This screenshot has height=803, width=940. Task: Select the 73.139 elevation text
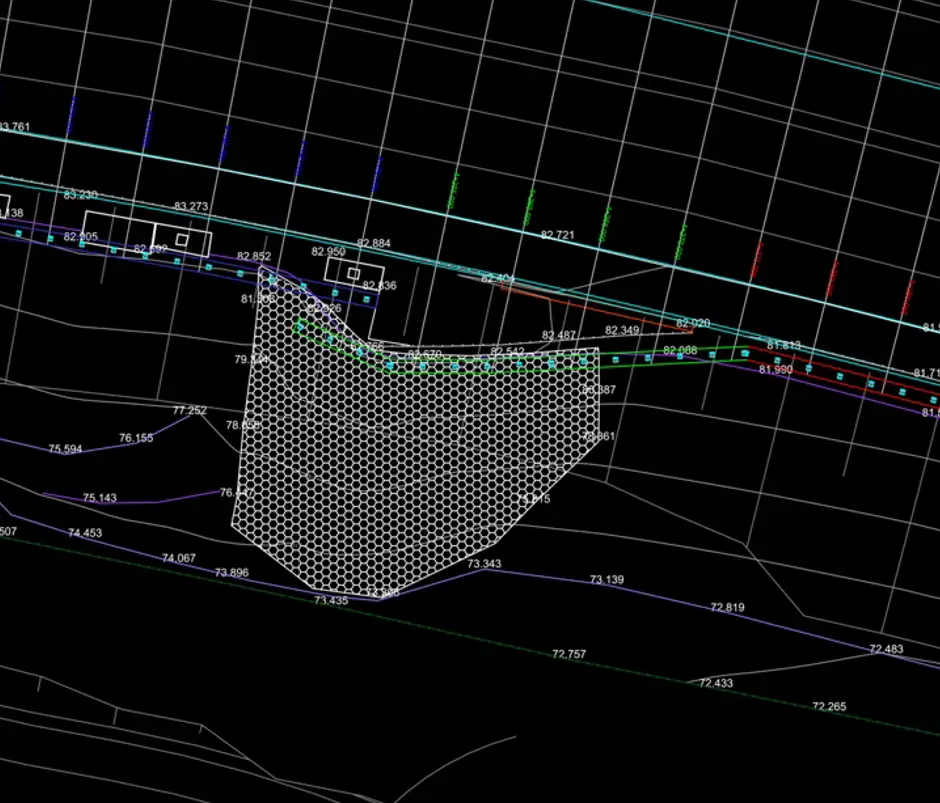tap(606, 580)
